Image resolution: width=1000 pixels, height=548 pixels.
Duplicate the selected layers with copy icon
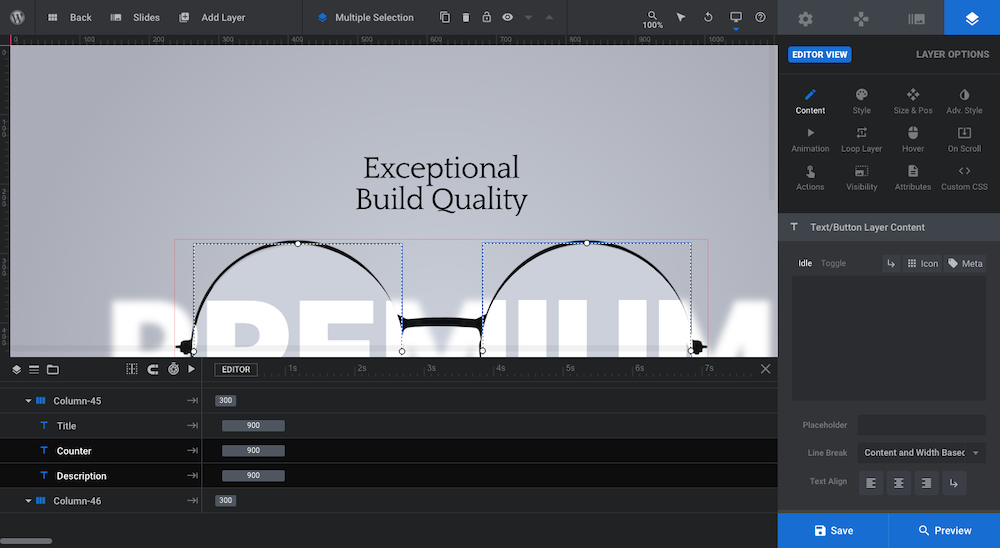tap(445, 17)
